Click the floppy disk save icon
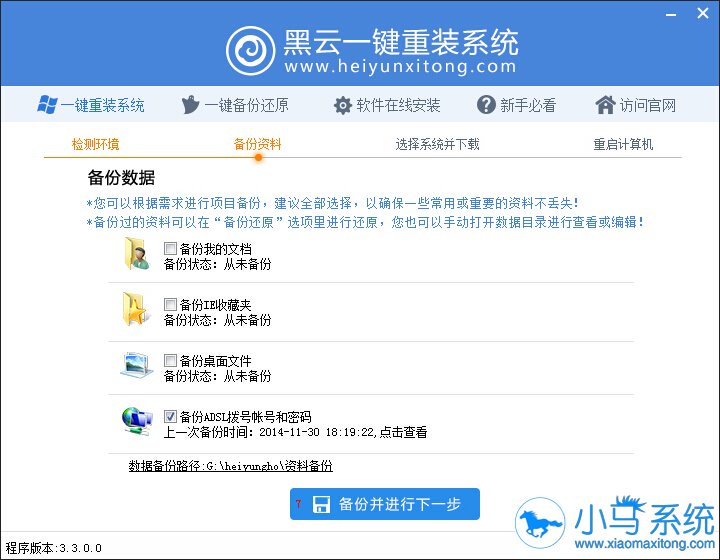The image size is (720, 560). click(321, 504)
